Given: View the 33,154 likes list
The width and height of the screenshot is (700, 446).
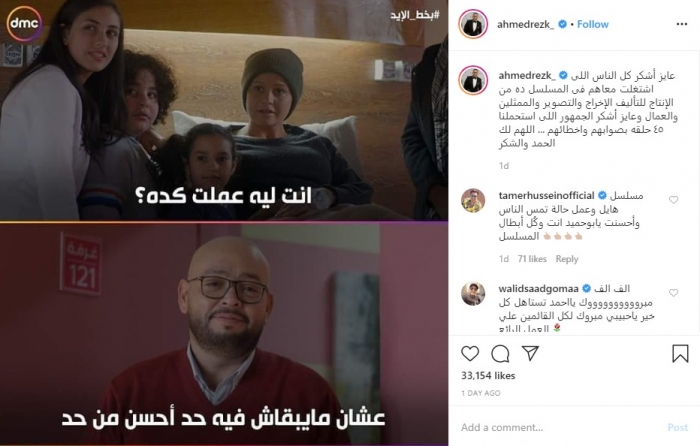Looking at the screenshot, I should 488,375.
